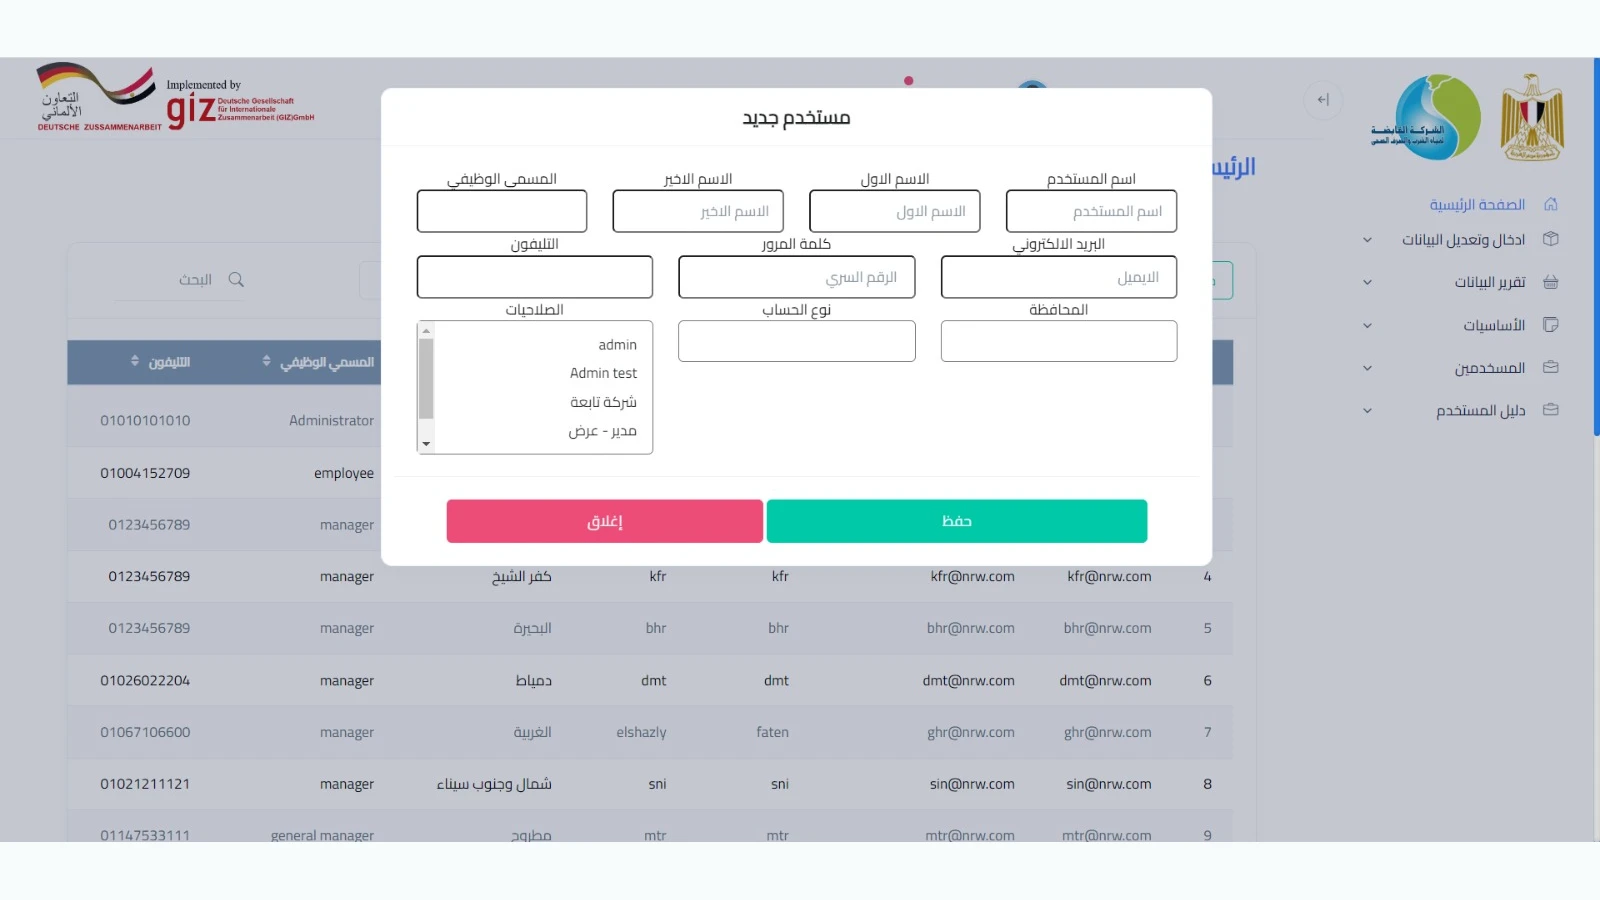Viewport: 1600px width, 900px height.
Task: Expand تقرير البيانات menu chevron
Action: point(1367,283)
